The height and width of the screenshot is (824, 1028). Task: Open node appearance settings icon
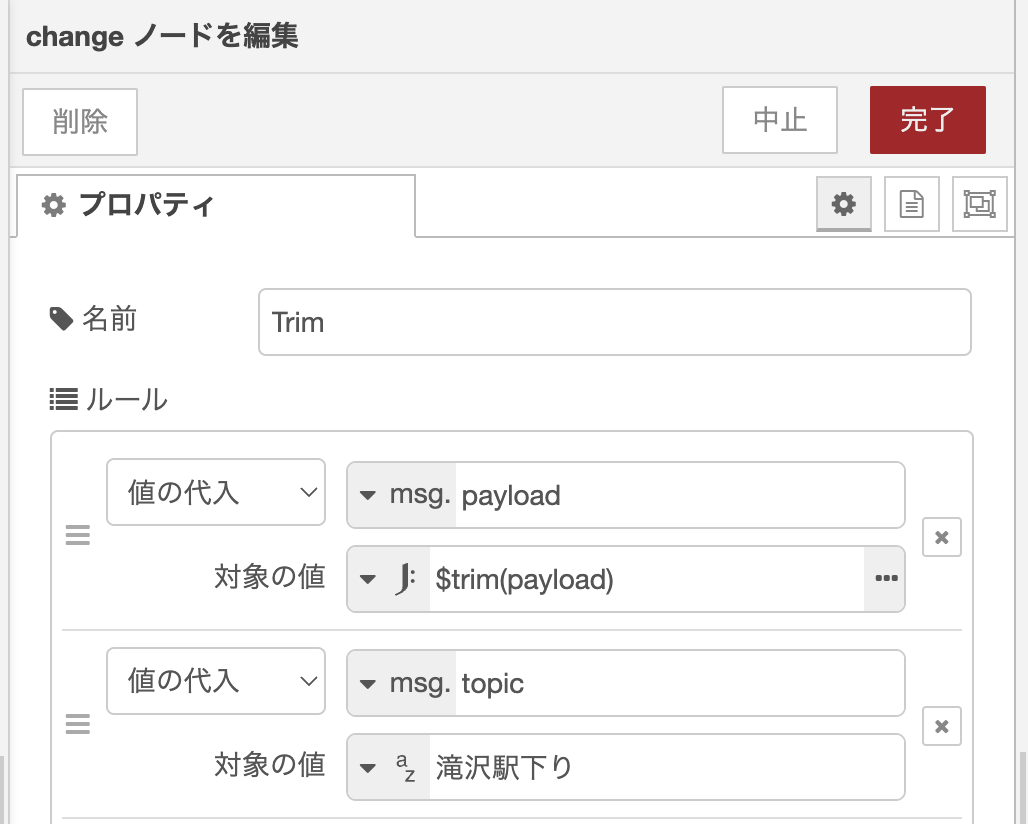979,204
